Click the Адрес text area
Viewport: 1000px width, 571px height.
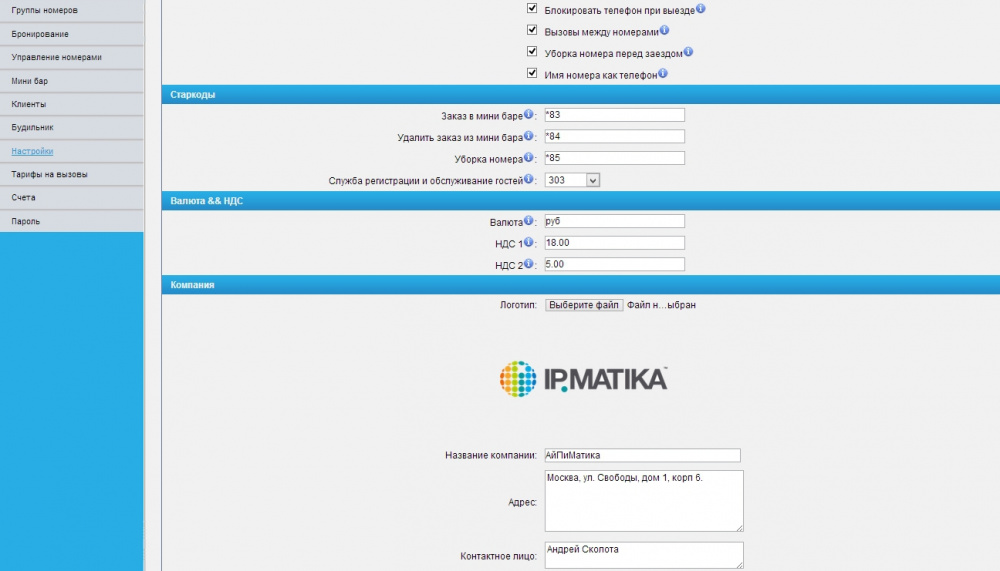tap(643, 501)
